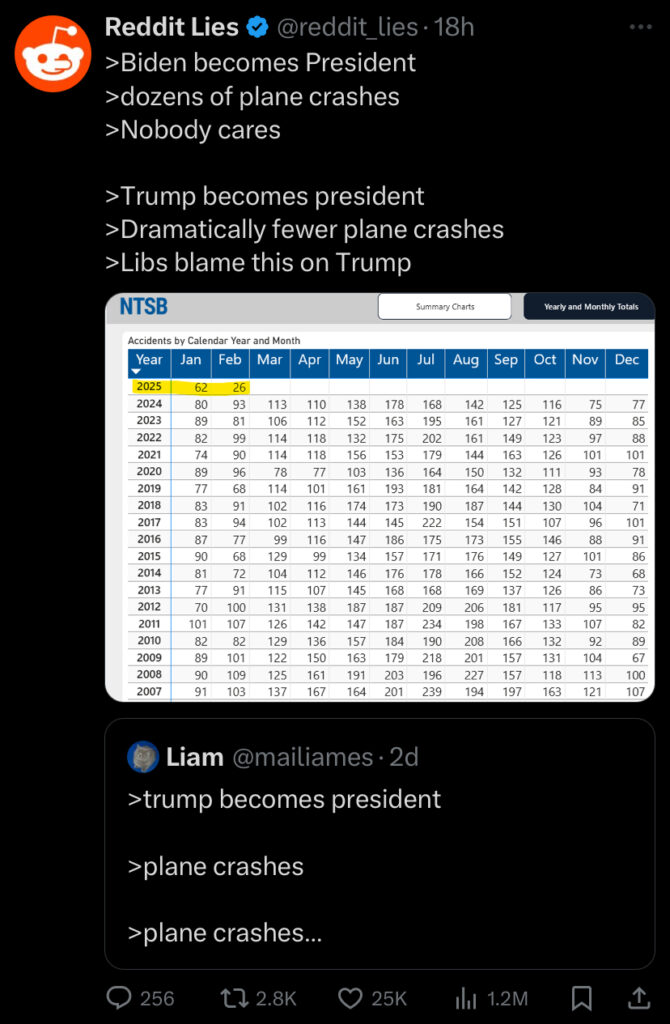The height and width of the screenshot is (1024, 670).
Task: Open the @reddit_lies handle link
Action: tap(347, 27)
